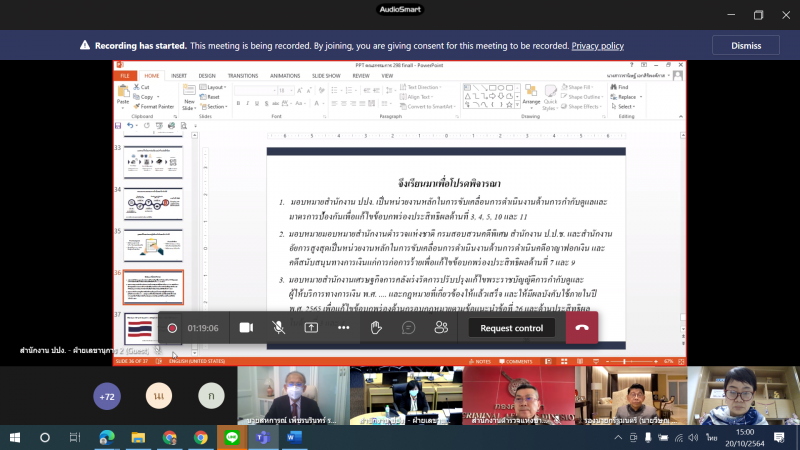800x450 pixels.
Task: Raise your hand in the meeting
Action: coord(376,328)
